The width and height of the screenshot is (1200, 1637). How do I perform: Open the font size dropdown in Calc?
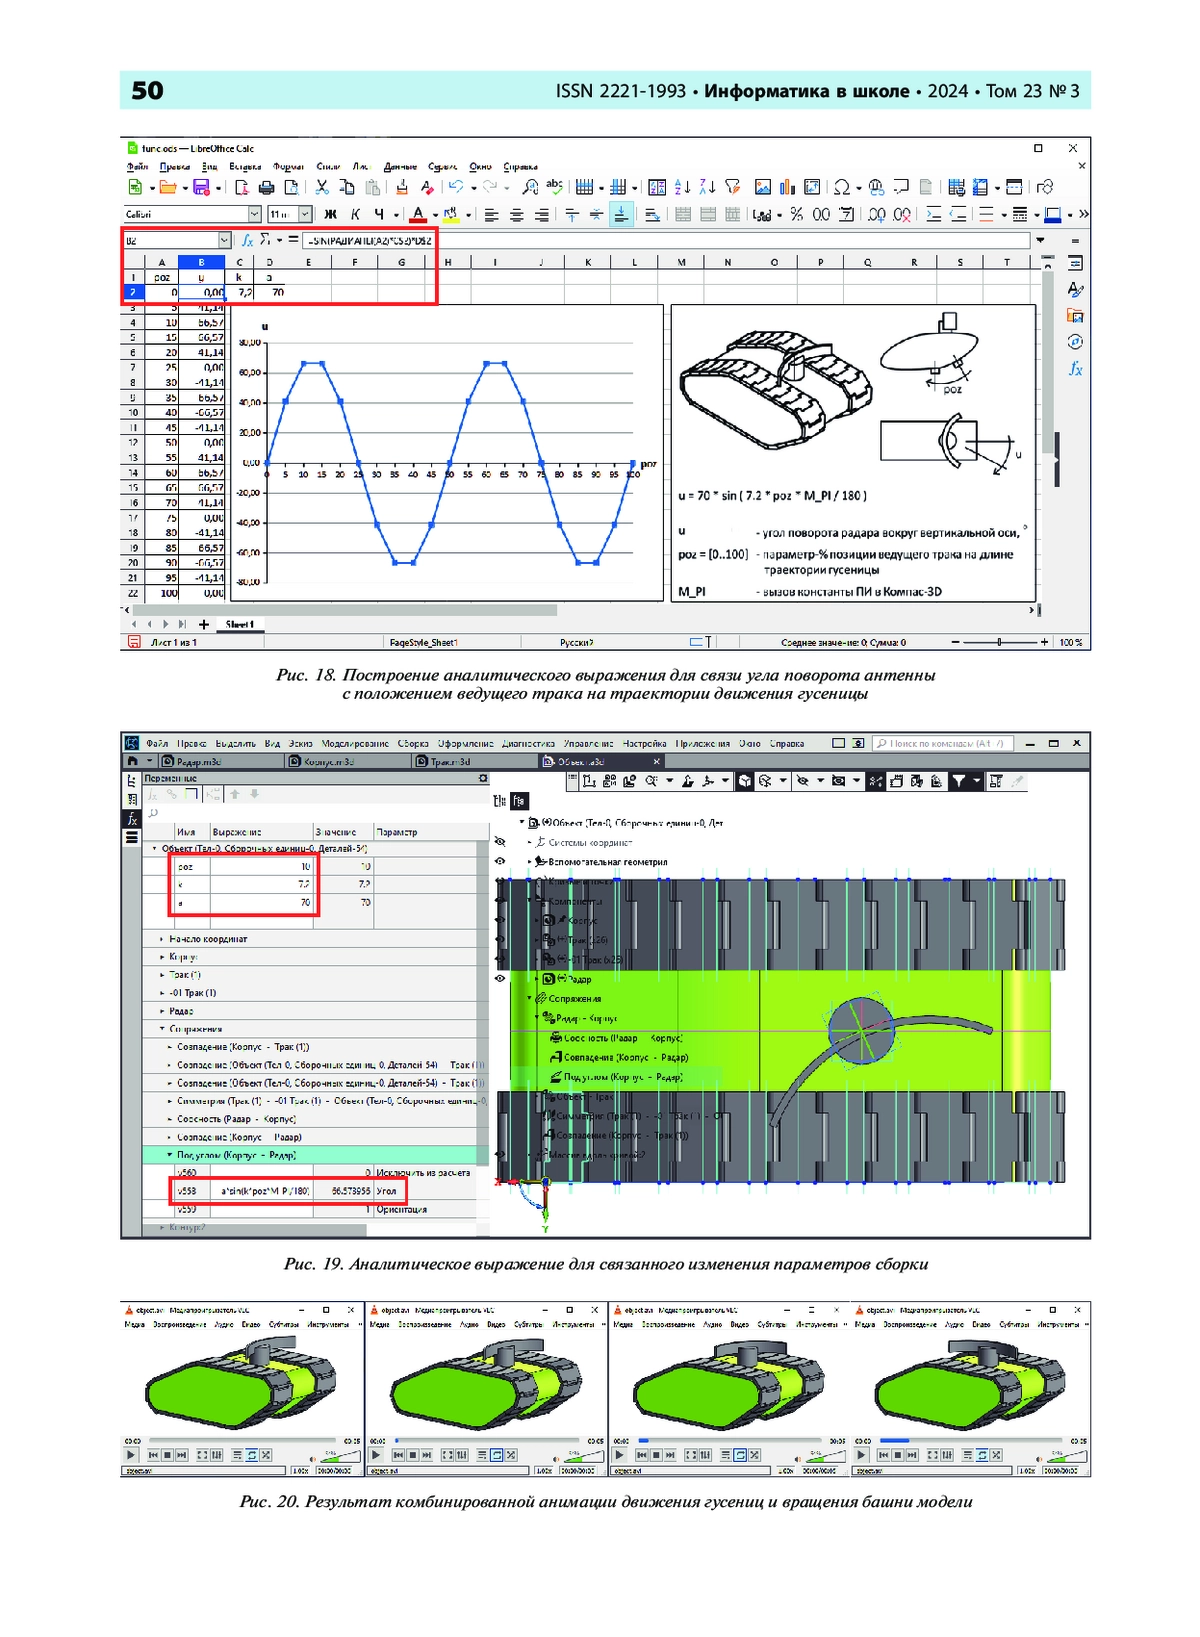(304, 214)
